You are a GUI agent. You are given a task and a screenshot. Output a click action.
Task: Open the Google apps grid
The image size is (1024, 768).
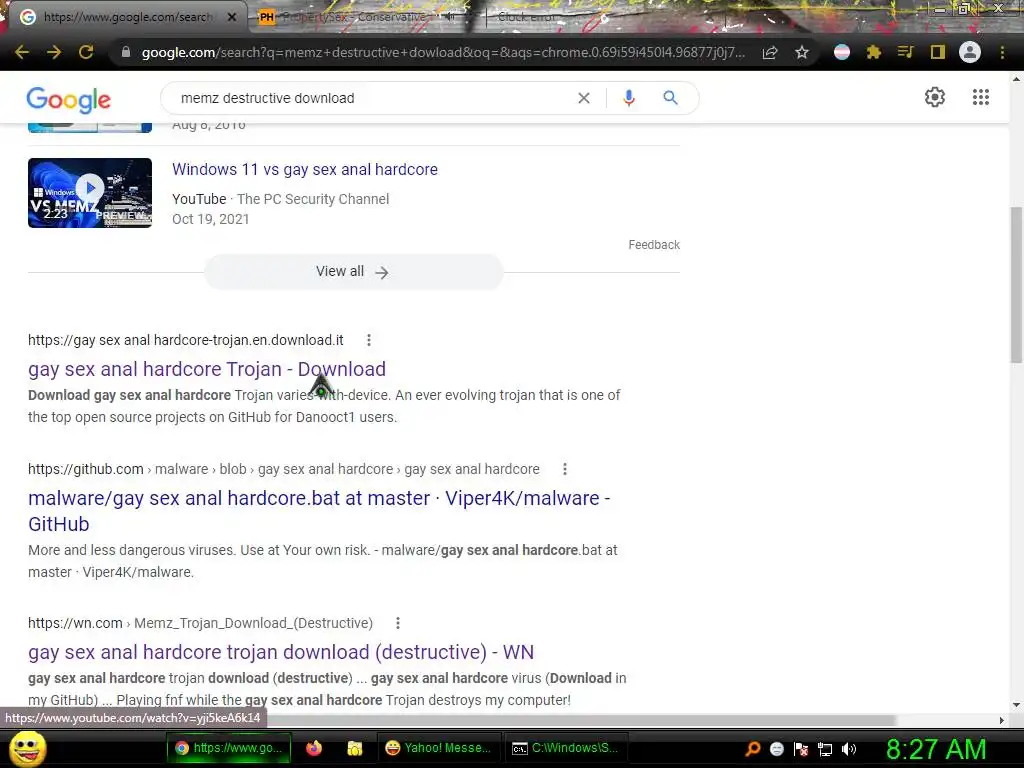pos(981,97)
